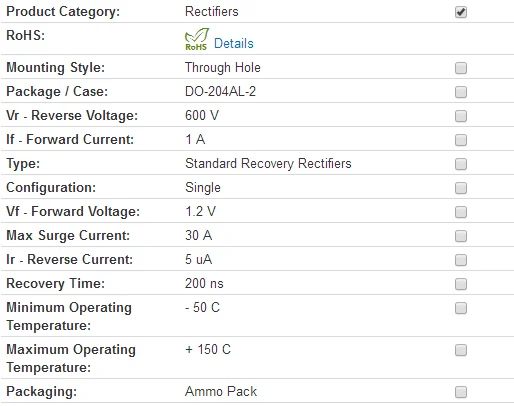
Task: Tick the Vf Forward Voltage 1.2 V checkbox
Action: [461, 212]
